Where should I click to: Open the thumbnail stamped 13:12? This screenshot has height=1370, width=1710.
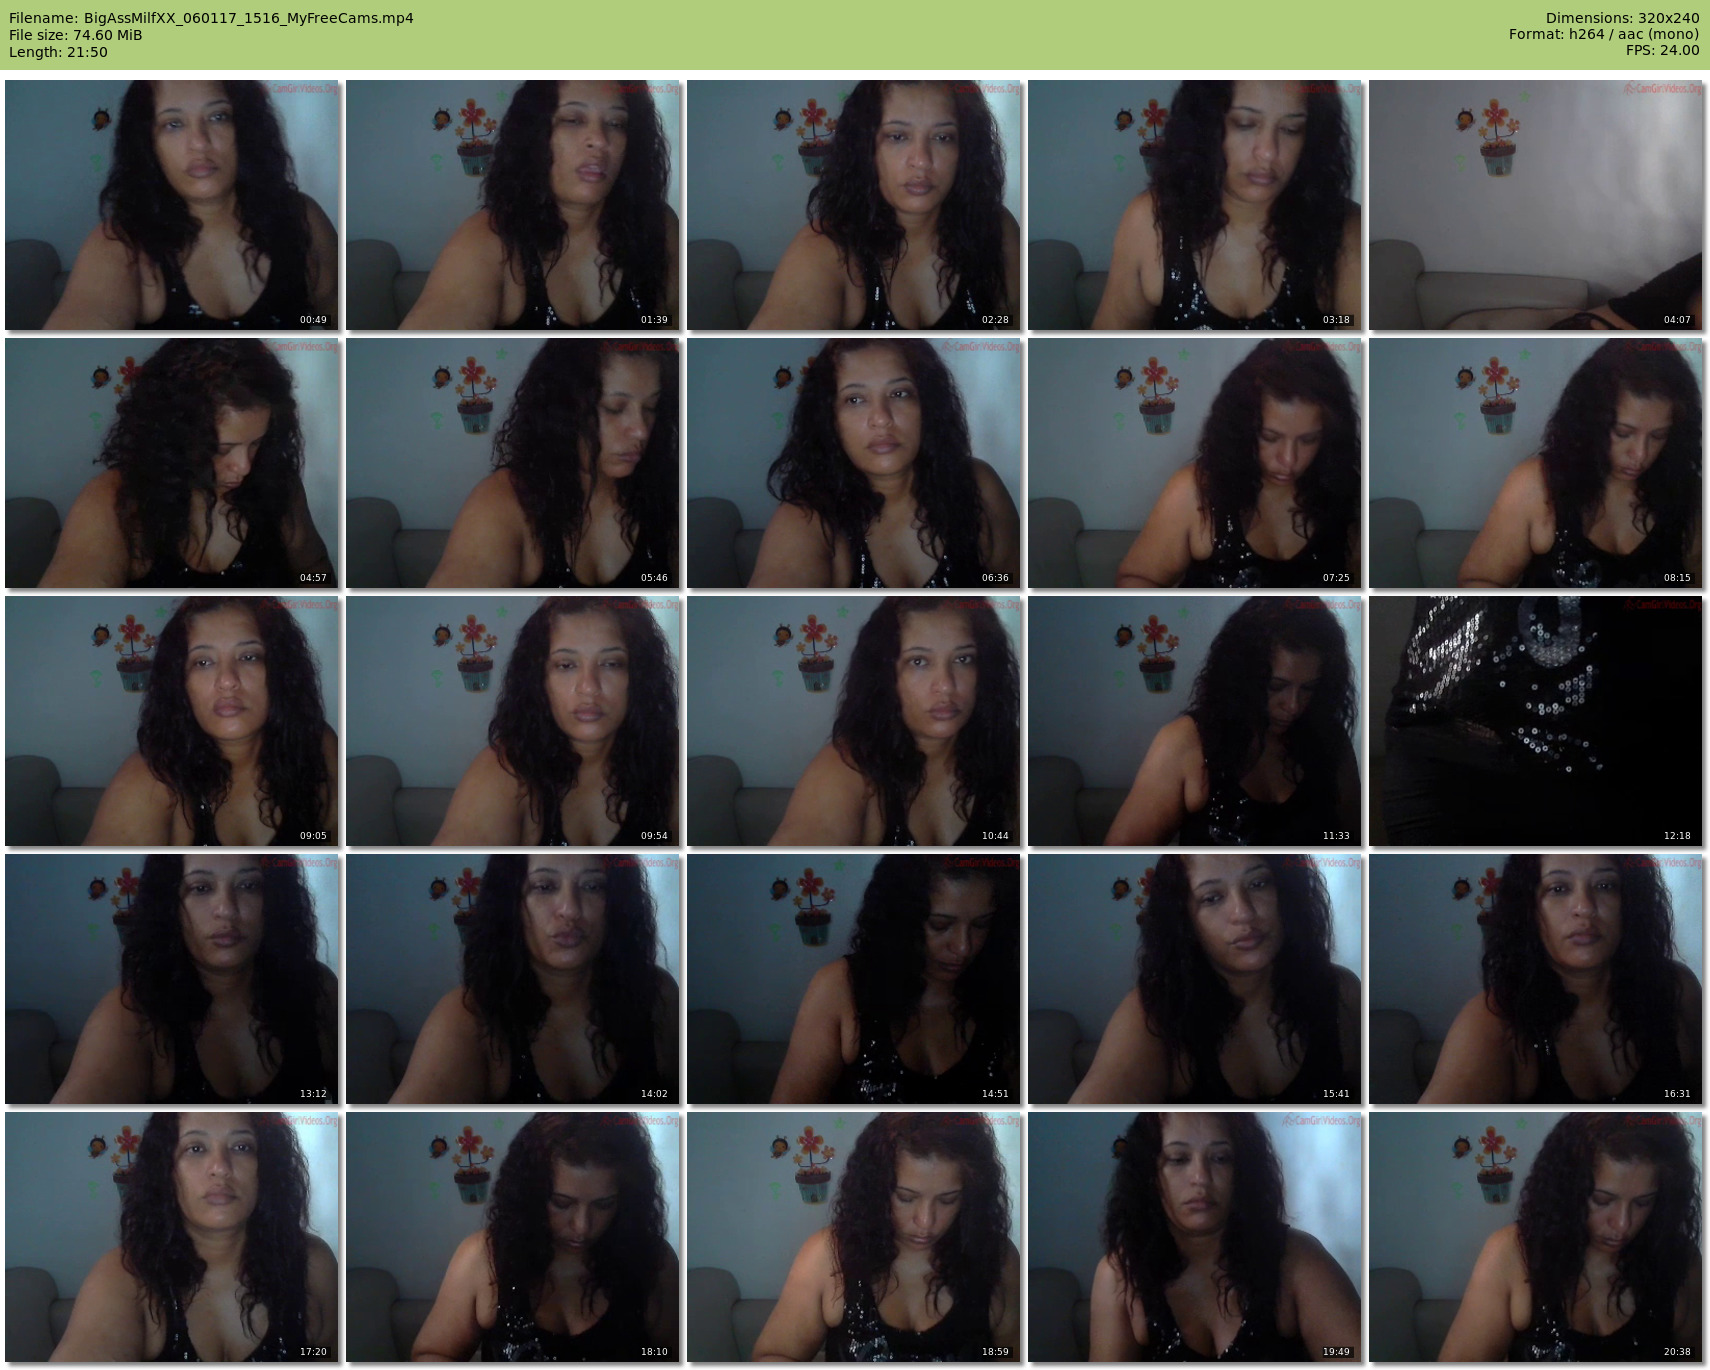pos(172,979)
